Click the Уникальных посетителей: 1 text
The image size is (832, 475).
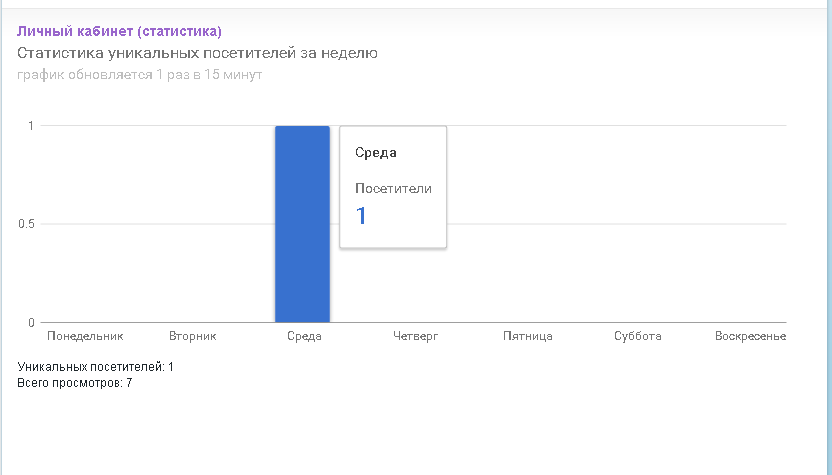click(x=95, y=367)
